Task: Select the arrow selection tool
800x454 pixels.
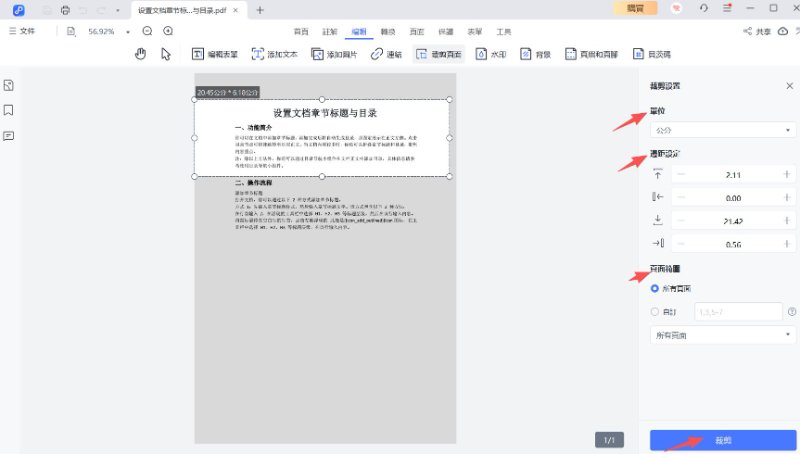Action: [x=166, y=54]
